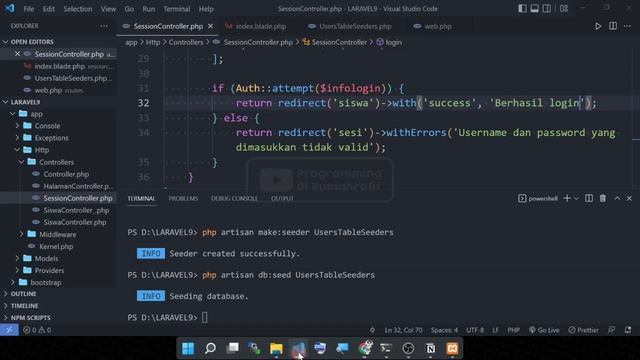This screenshot has height=360, width=640.
Task: Toggle primary sidebar layout icon
Action: click(522, 9)
